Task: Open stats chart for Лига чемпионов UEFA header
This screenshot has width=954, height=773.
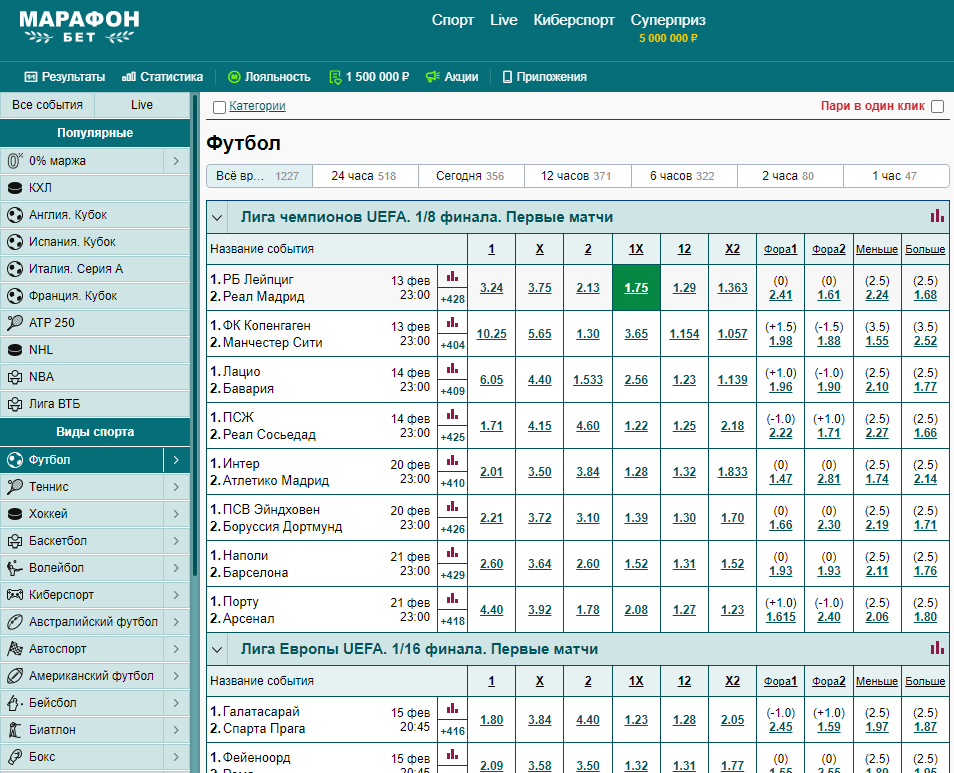Action: point(937,216)
